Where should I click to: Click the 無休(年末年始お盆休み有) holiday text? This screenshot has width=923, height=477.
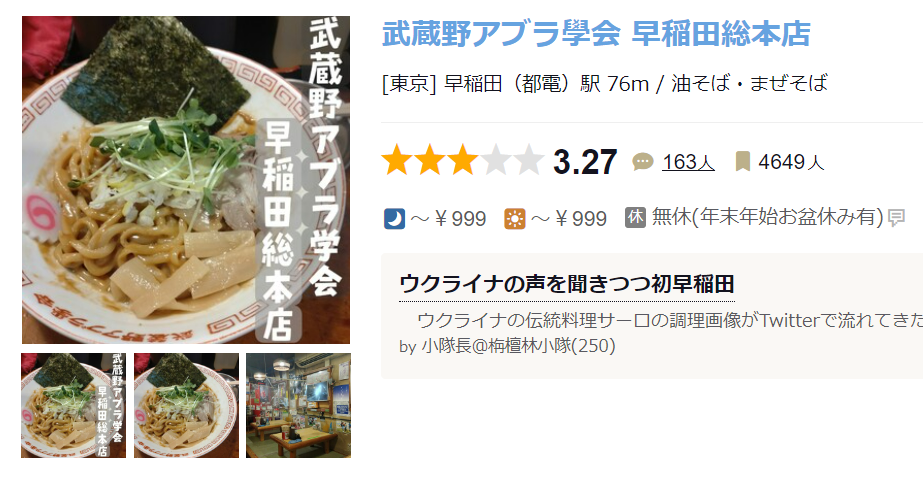point(768,217)
